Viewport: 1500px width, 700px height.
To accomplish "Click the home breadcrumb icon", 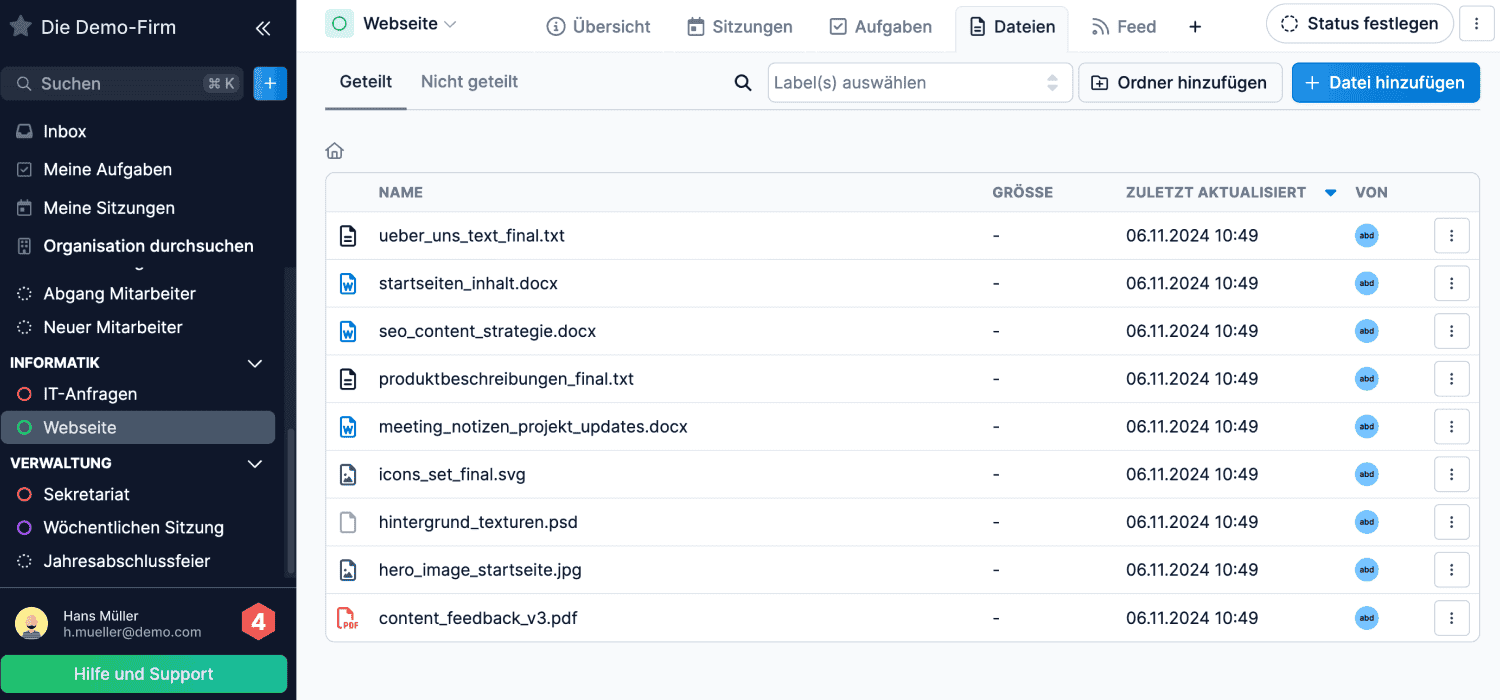I will [335, 151].
